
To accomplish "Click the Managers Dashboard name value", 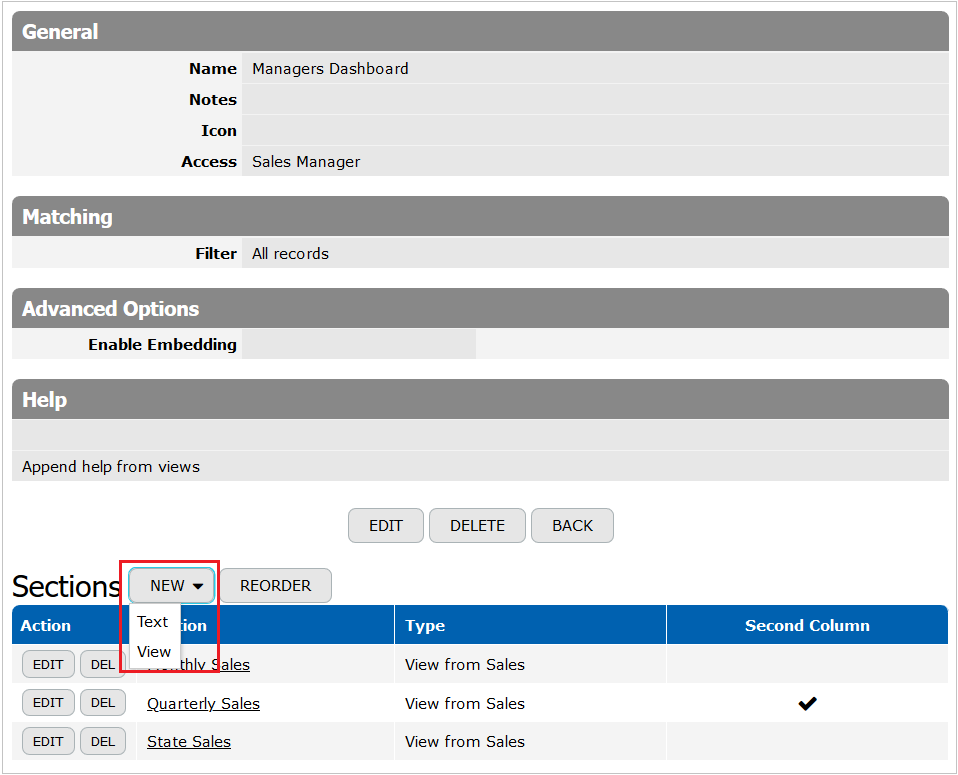I will (330, 68).
